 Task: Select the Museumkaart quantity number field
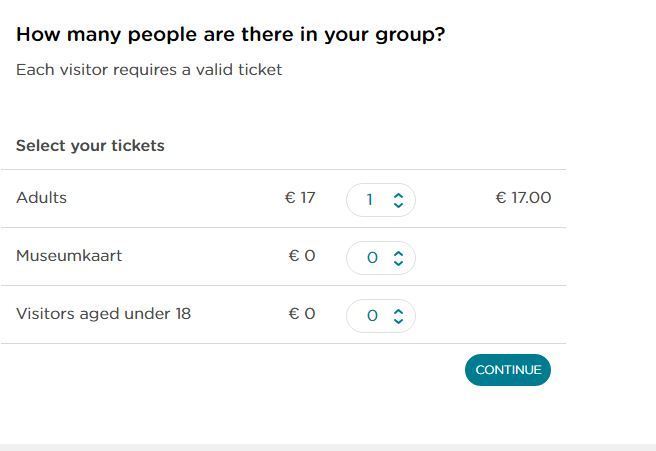(372, 258)
